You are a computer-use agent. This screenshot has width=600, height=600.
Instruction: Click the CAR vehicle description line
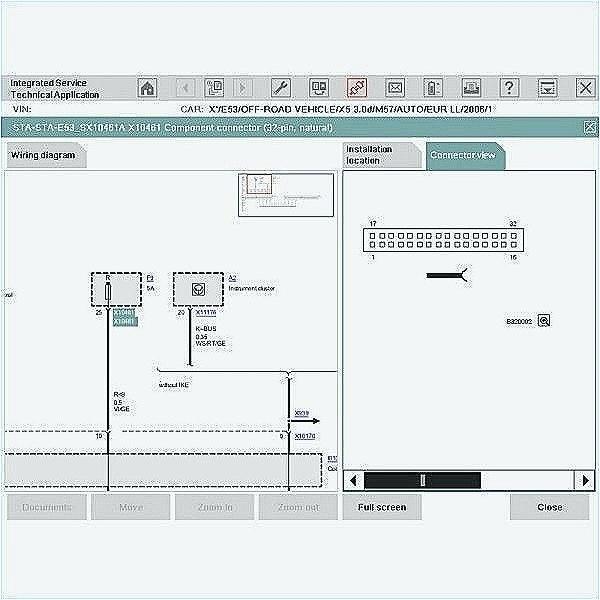[336, 109]
